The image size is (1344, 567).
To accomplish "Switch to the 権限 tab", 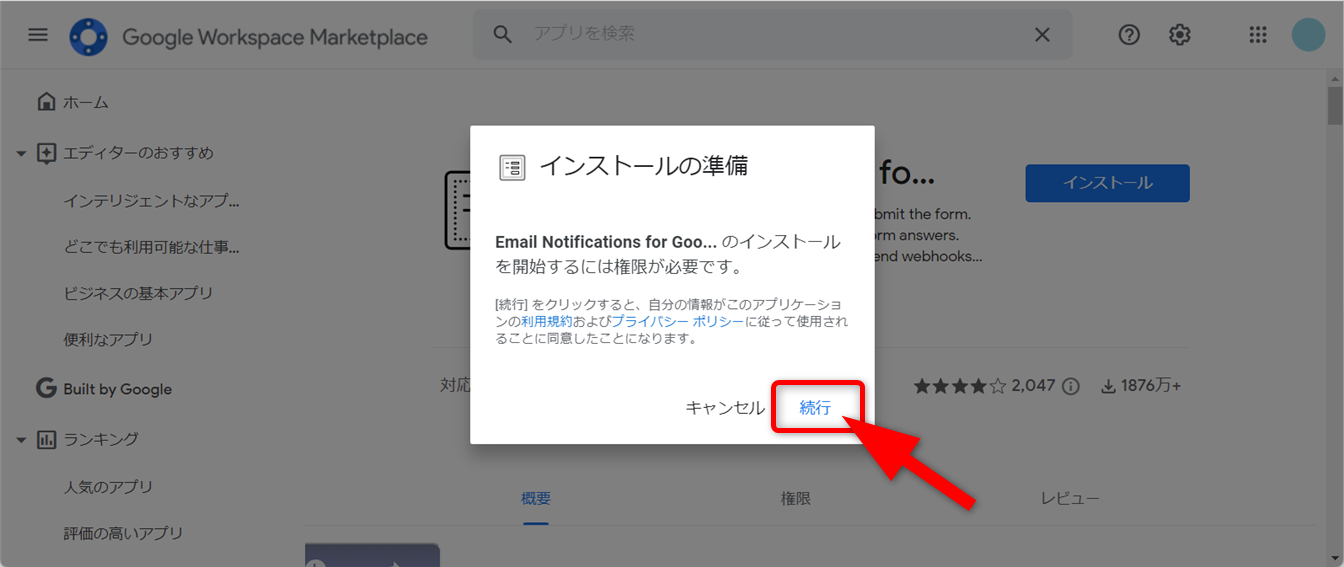I will (795, 499).
